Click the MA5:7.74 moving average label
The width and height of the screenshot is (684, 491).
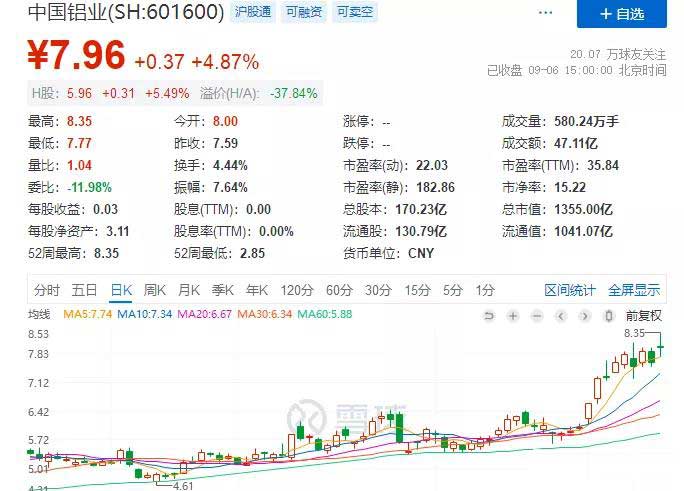coord(88,314)
